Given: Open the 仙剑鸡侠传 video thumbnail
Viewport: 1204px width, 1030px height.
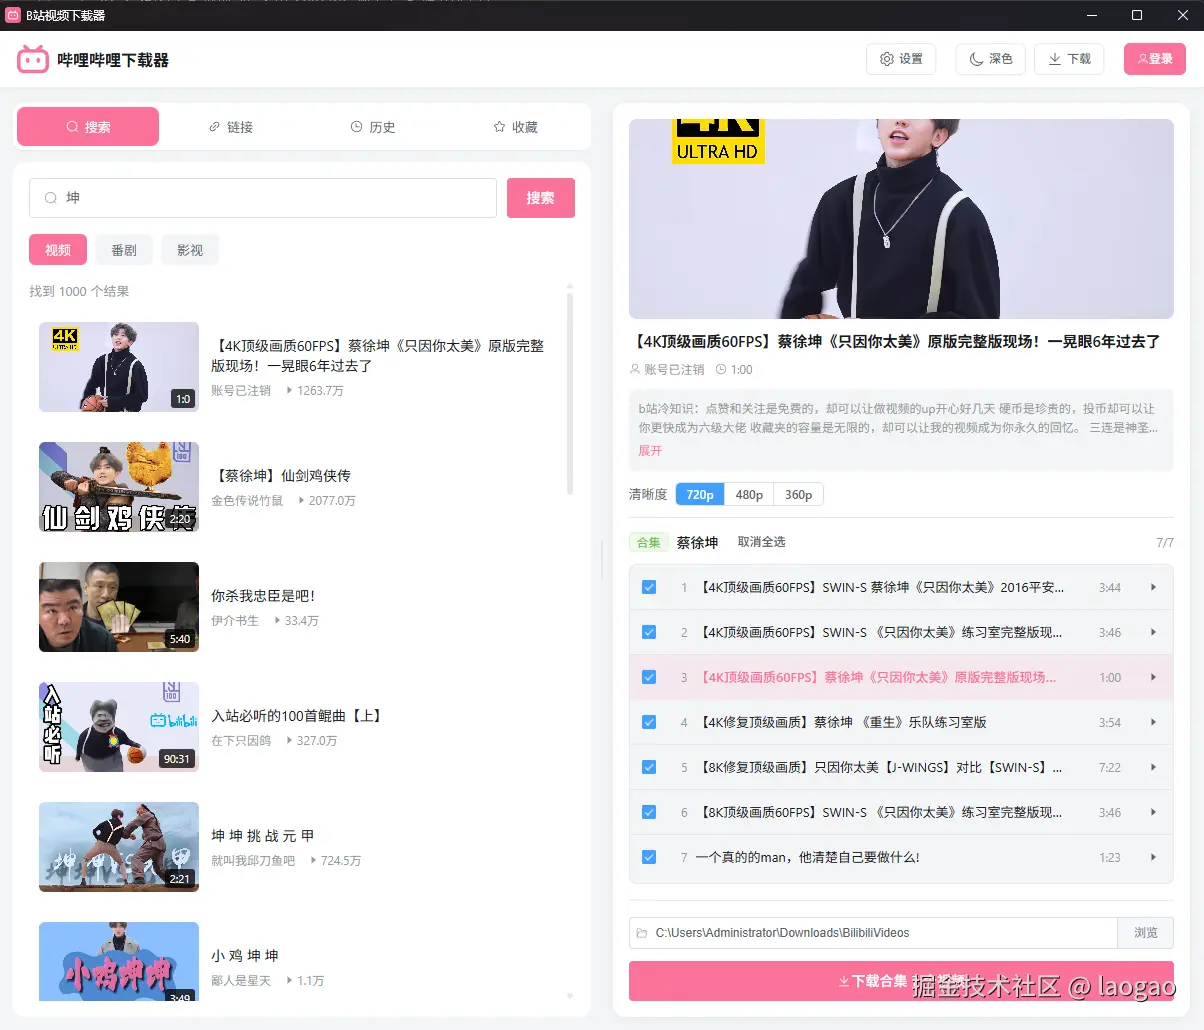Looking at the screenshot, I should click(119, 487).
